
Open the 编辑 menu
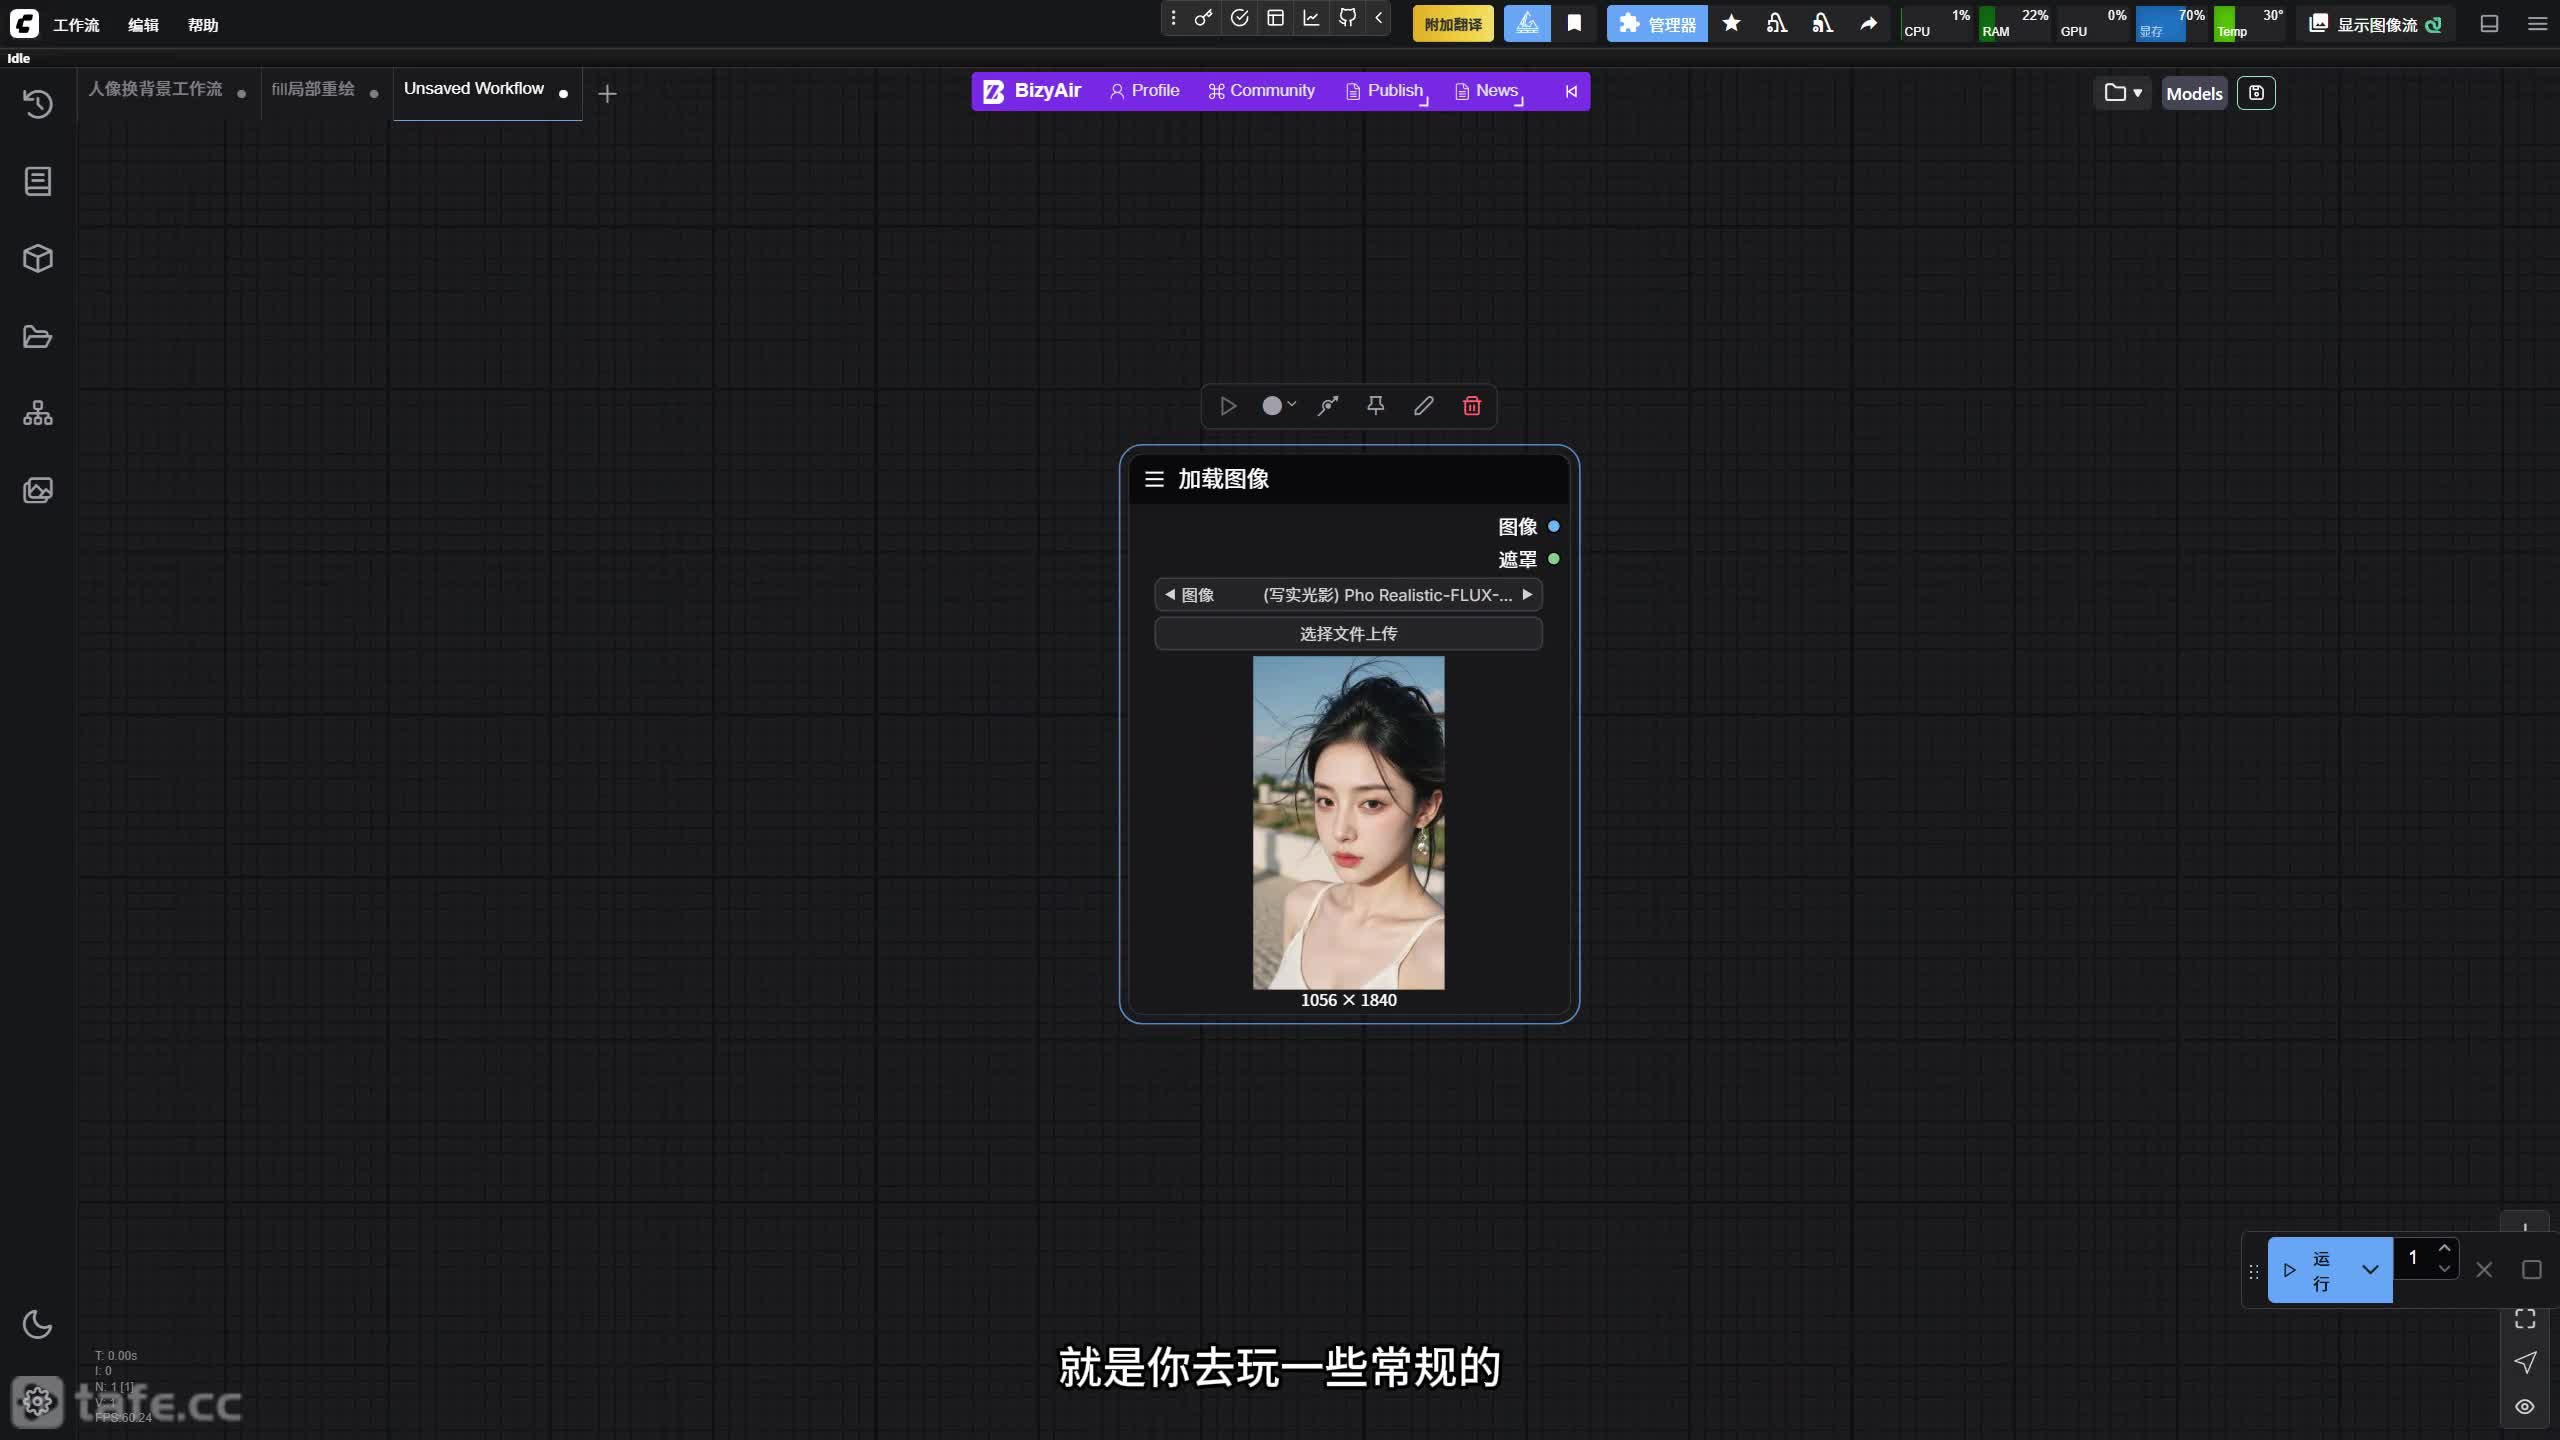click(143, 25)
